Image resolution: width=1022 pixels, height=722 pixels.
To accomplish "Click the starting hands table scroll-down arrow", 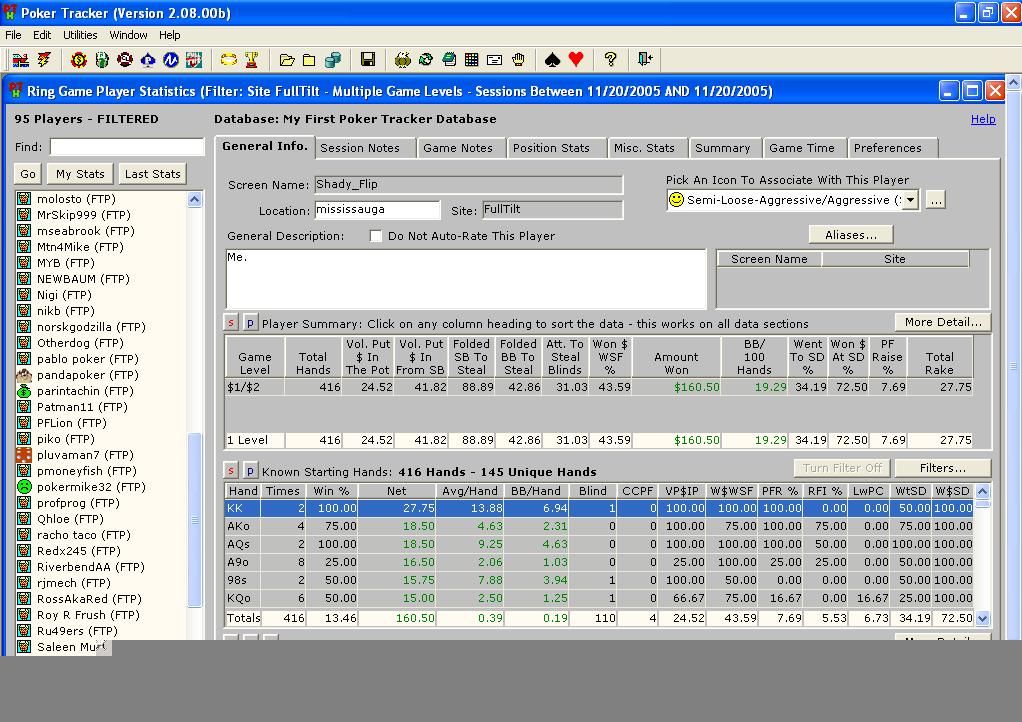I will point(982,618).
